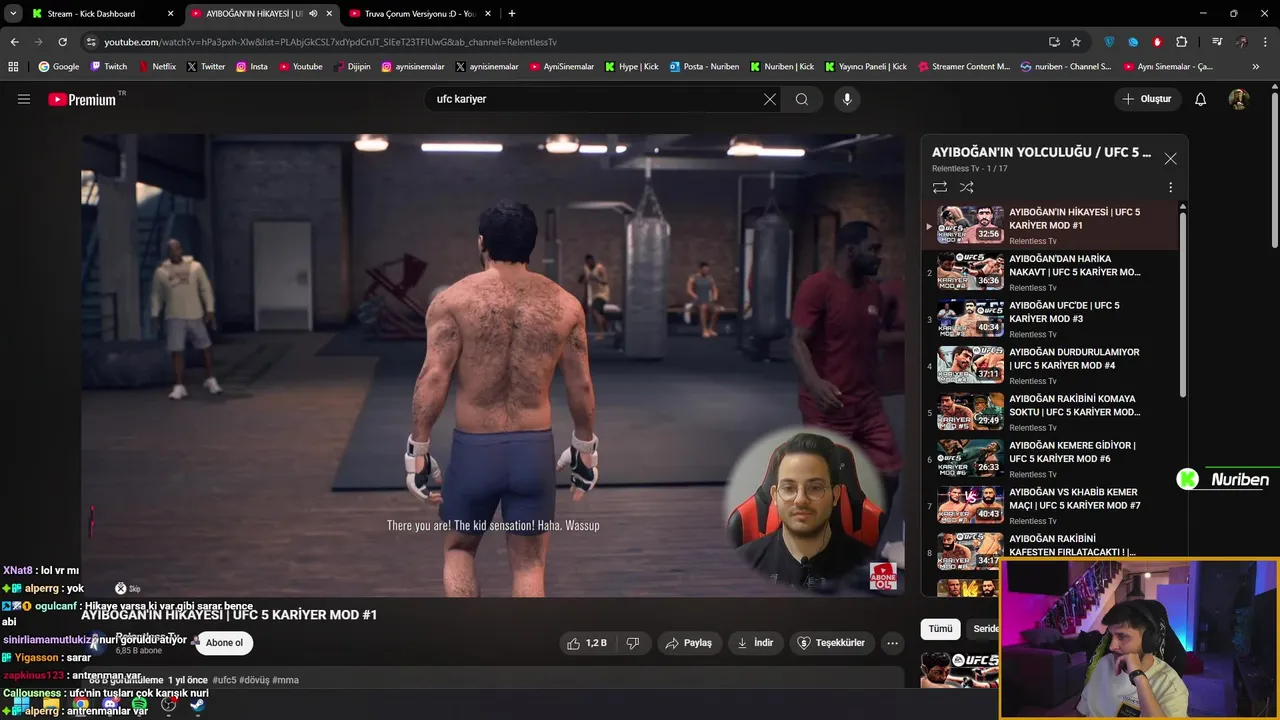
Task: Open the Apps grid in bookmarks bar
Action: tap(13, 67)
